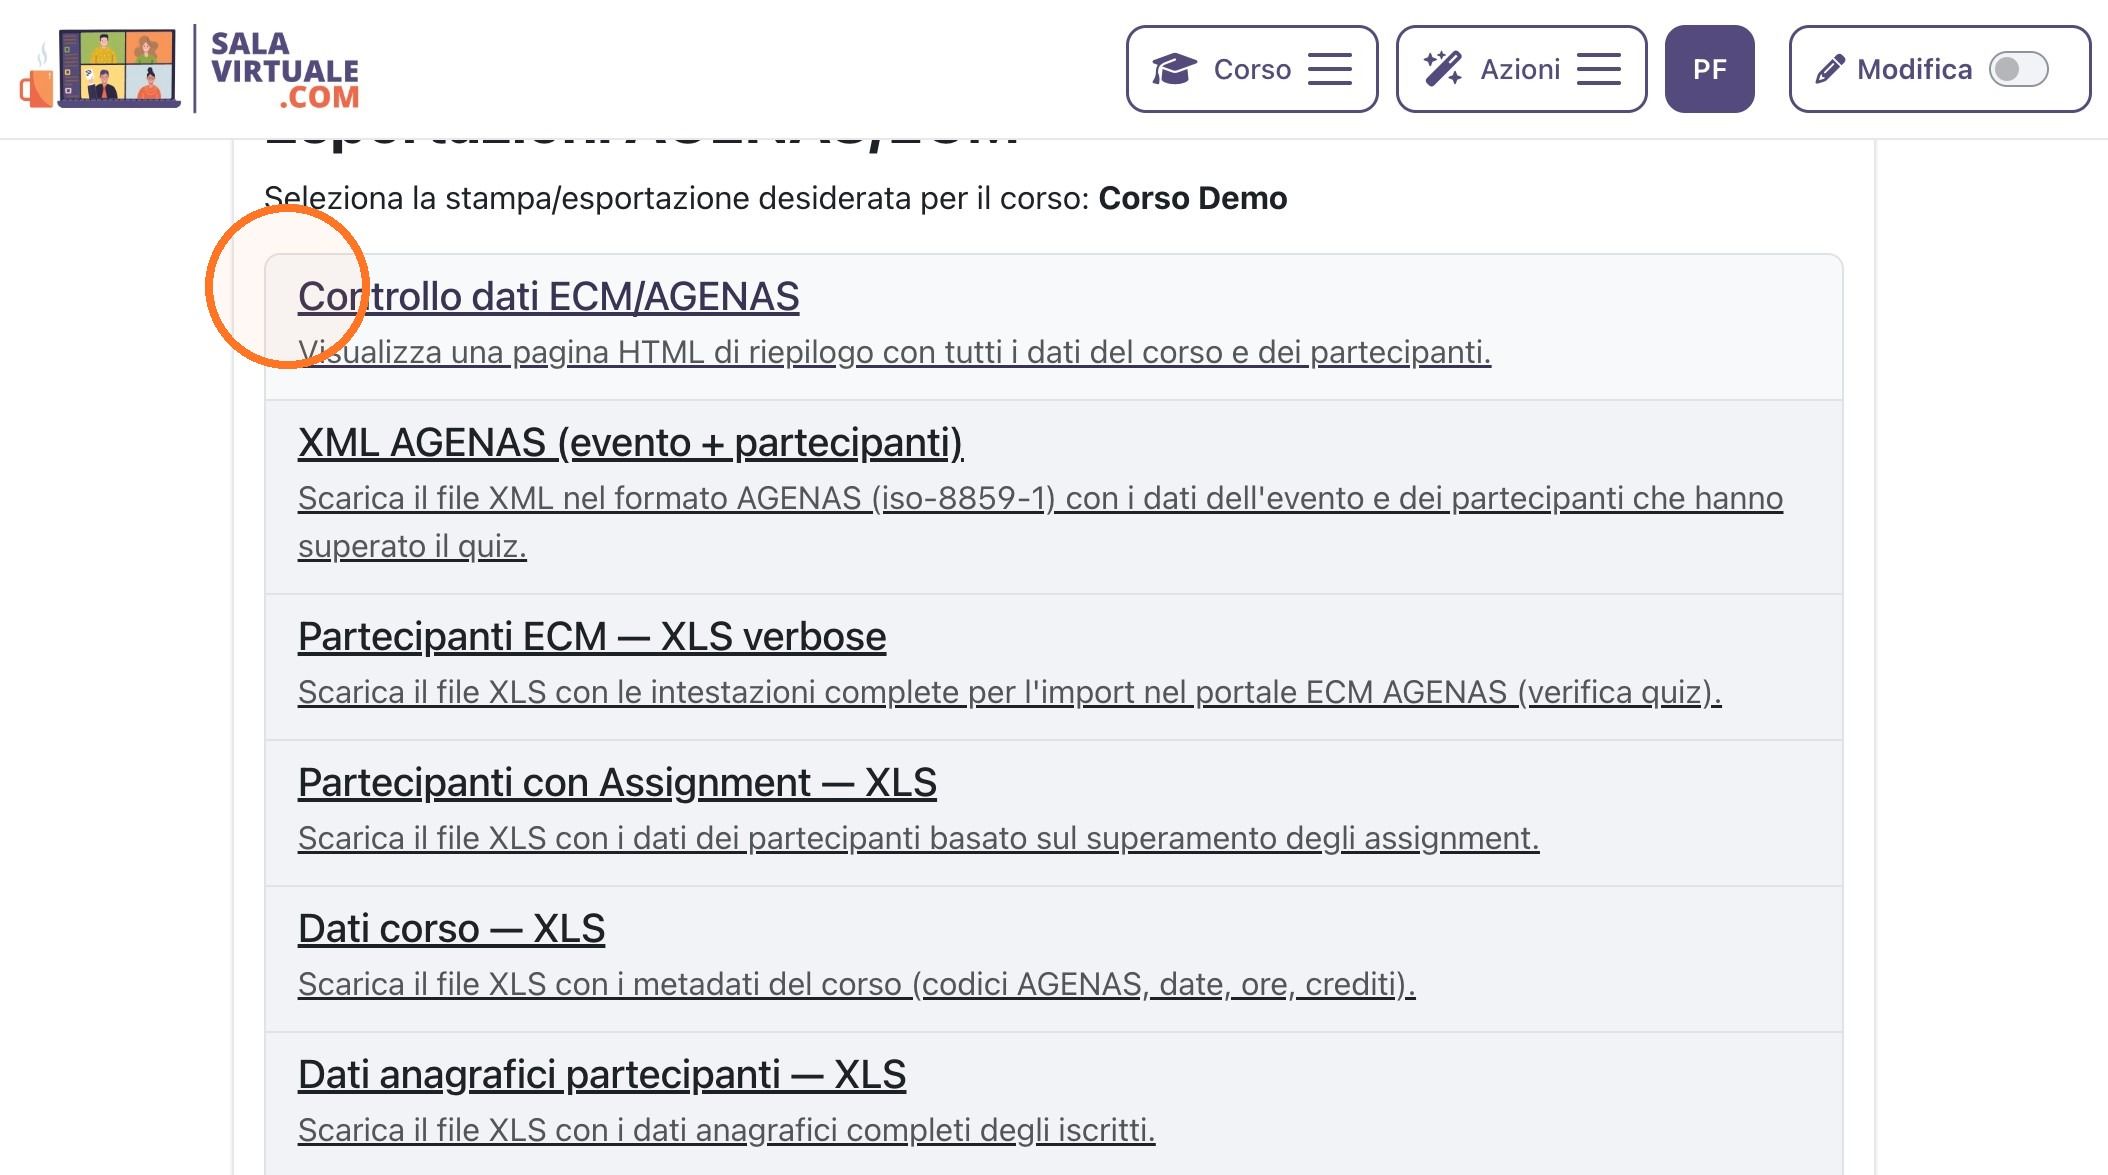Click the pencil icon beside Modifica
The height and width of the screenshot is (1175, 2108).
pos(1829,69)
